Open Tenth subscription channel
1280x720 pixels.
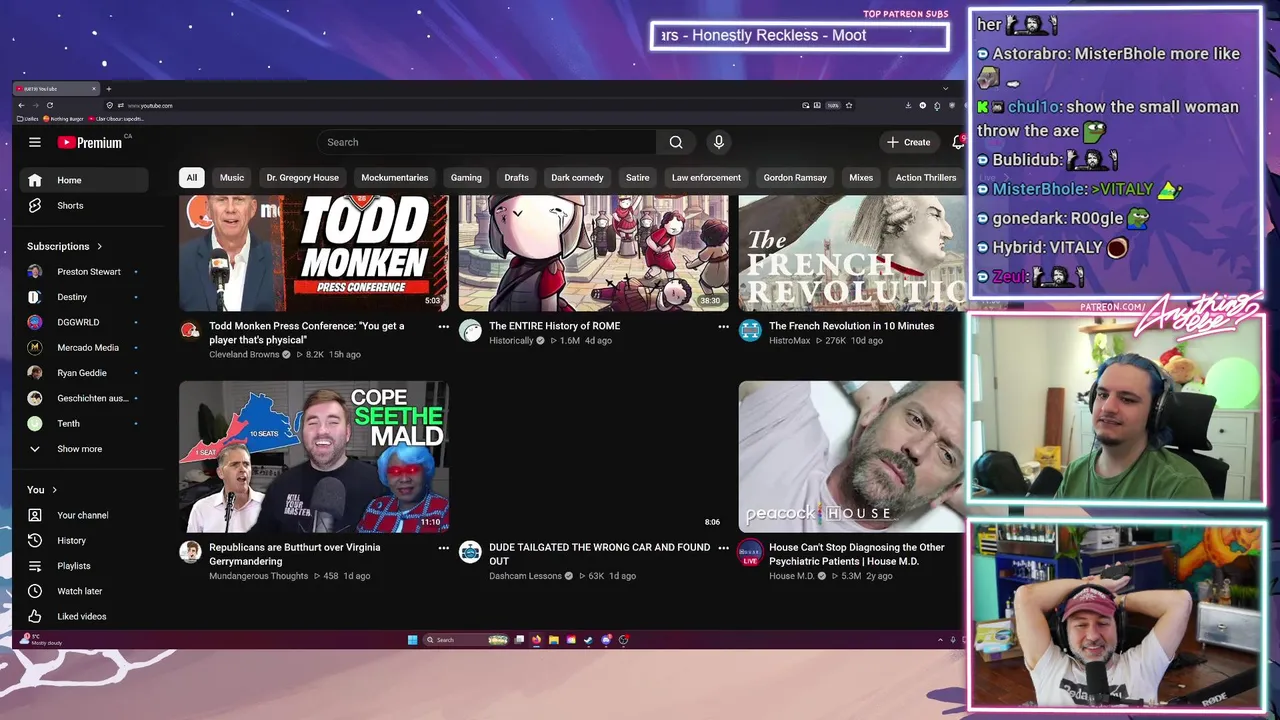pos(84,424)
